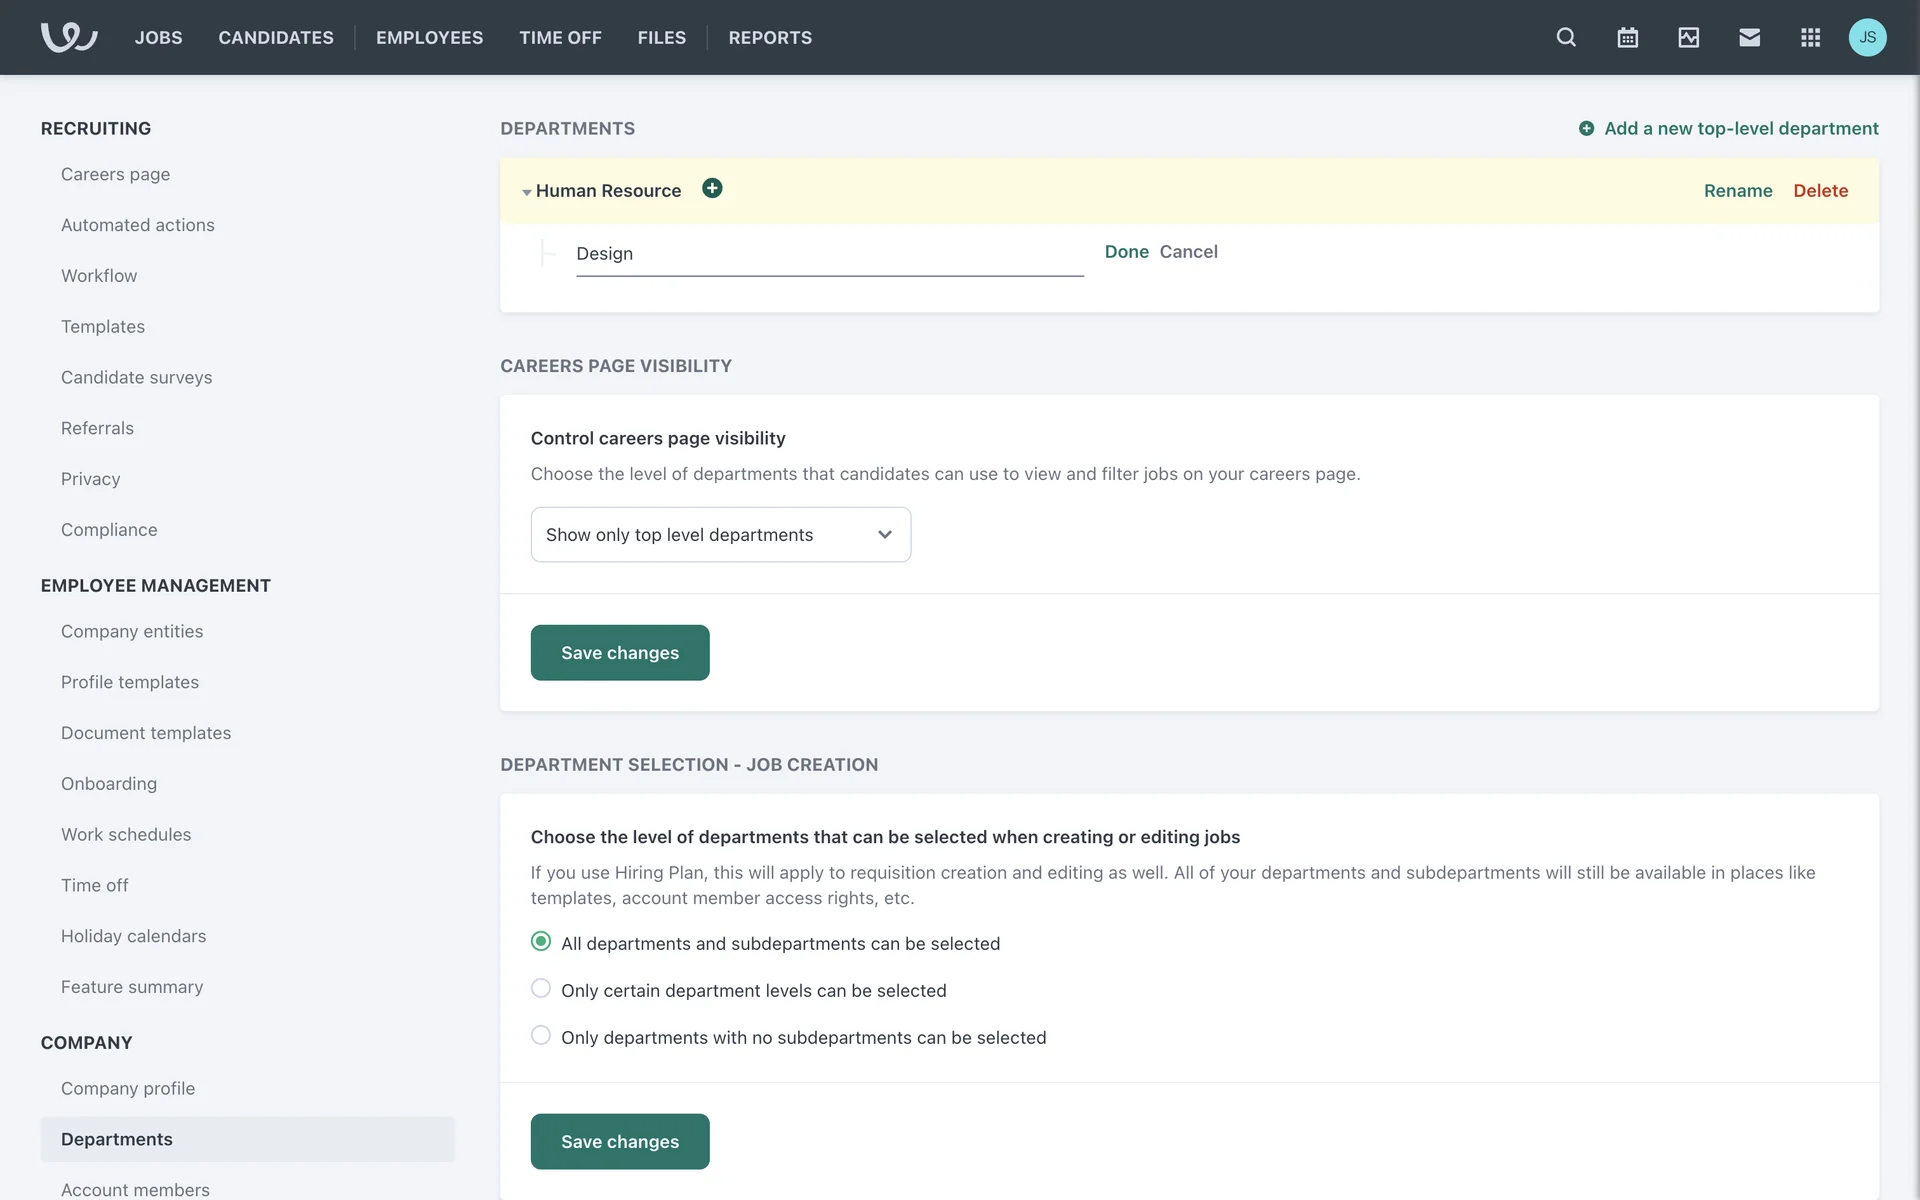Click the JS user avatar
Screen dimensions: 1920x1200
pos(1867,37)
